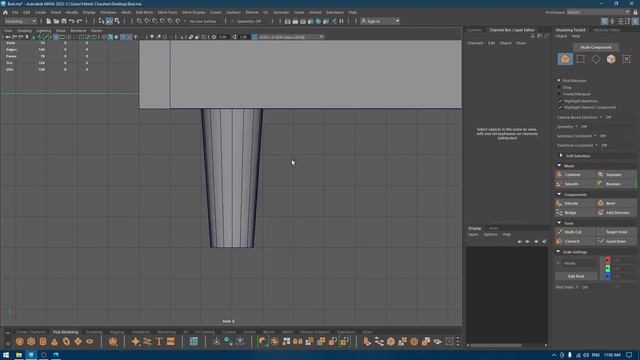The width and height of the screenshot is (640, 360).
Task: Click Edit Pivot button
Action: tap(576, 276)
